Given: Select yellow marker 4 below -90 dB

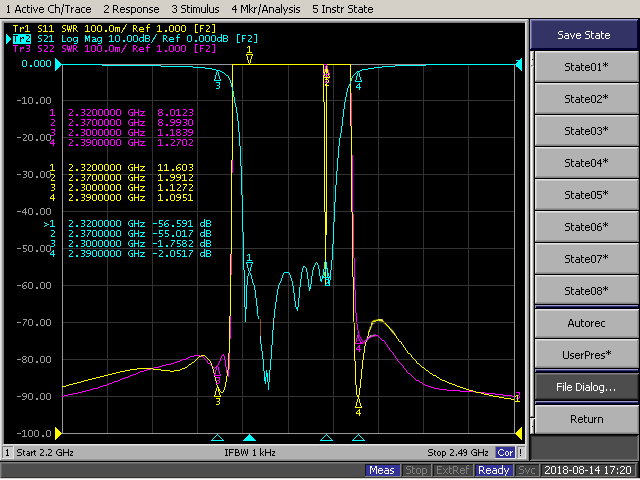Looking at the screenshot, I should 358,407.
